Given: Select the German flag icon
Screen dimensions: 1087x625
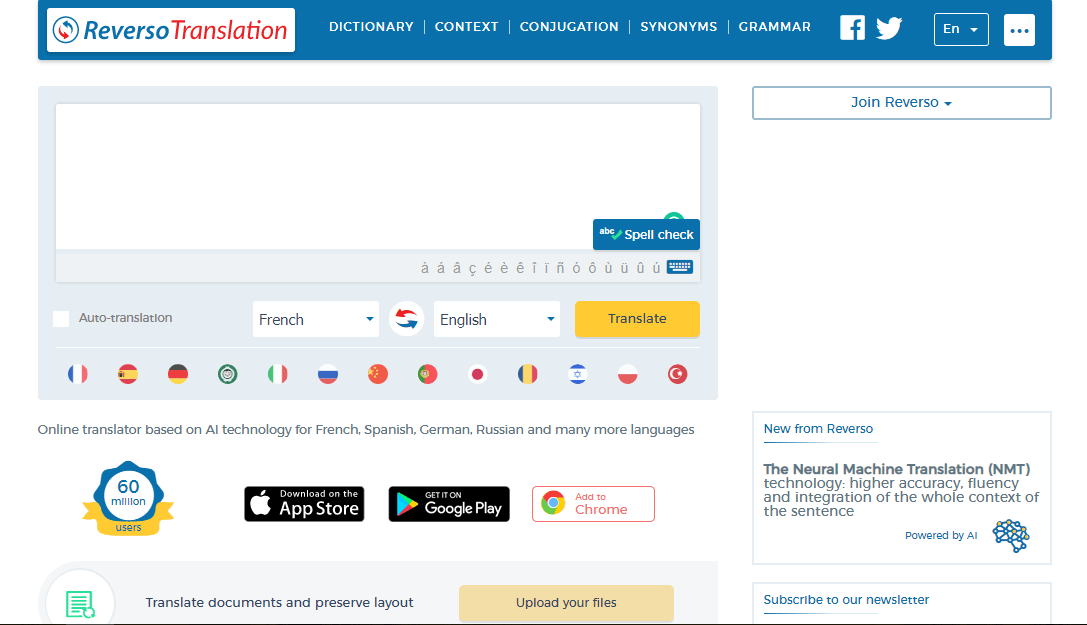Looking at the screenshot, I should click(178, 374).
